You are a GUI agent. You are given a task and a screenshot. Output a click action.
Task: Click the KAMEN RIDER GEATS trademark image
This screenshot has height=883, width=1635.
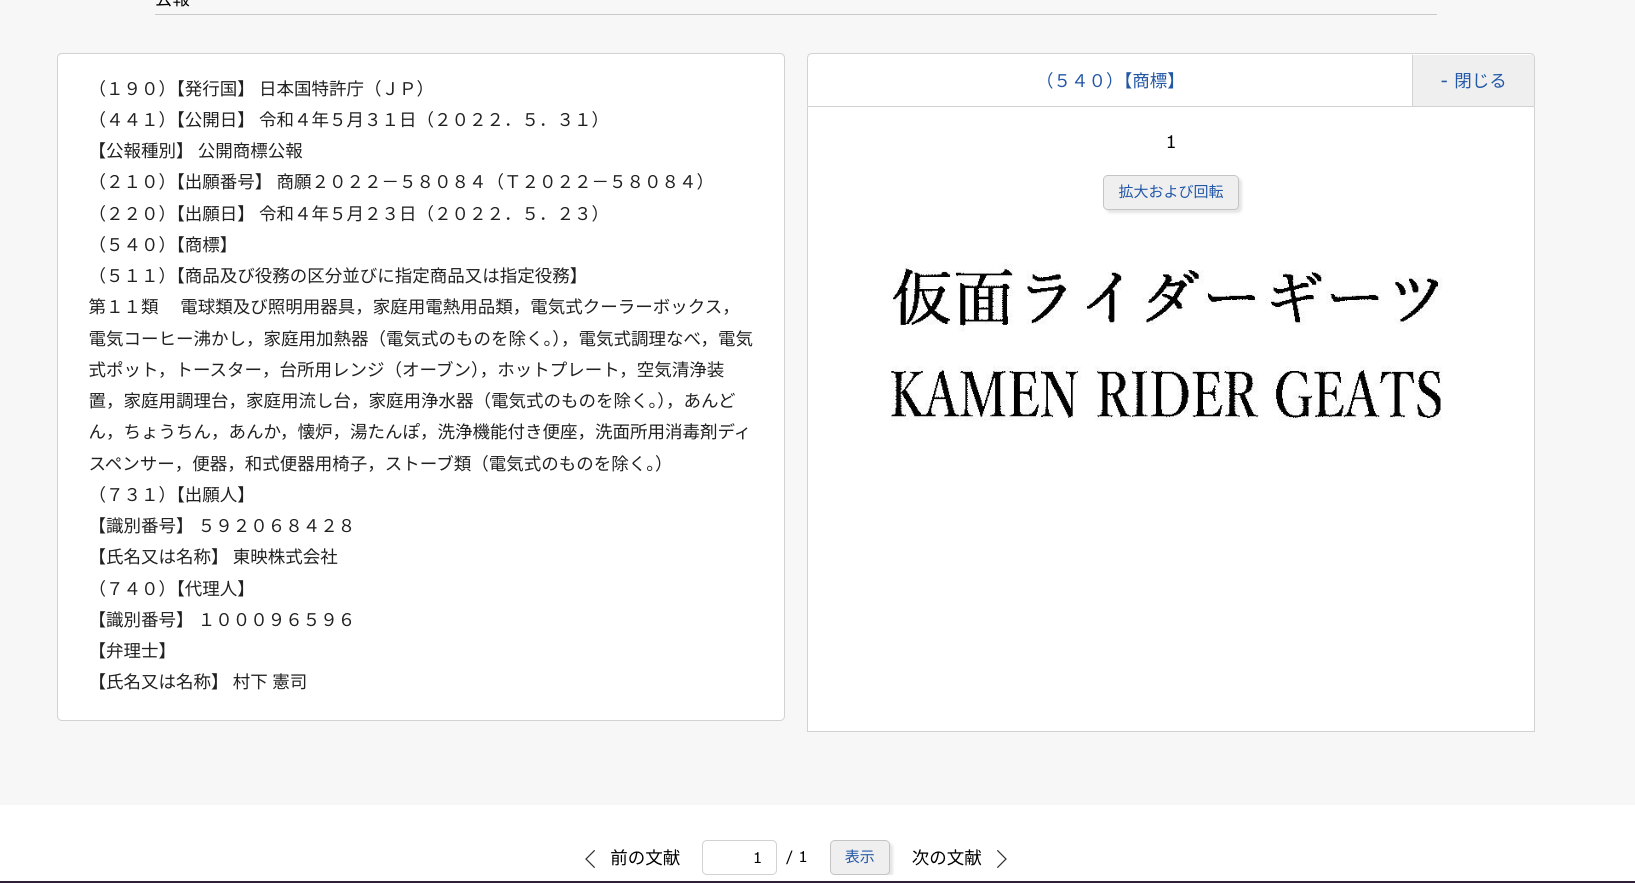click(1166, 343)
